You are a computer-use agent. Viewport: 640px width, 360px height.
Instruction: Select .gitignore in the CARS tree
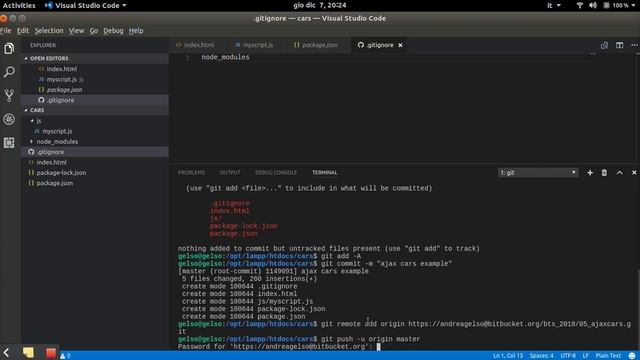(x=51, y=152)
